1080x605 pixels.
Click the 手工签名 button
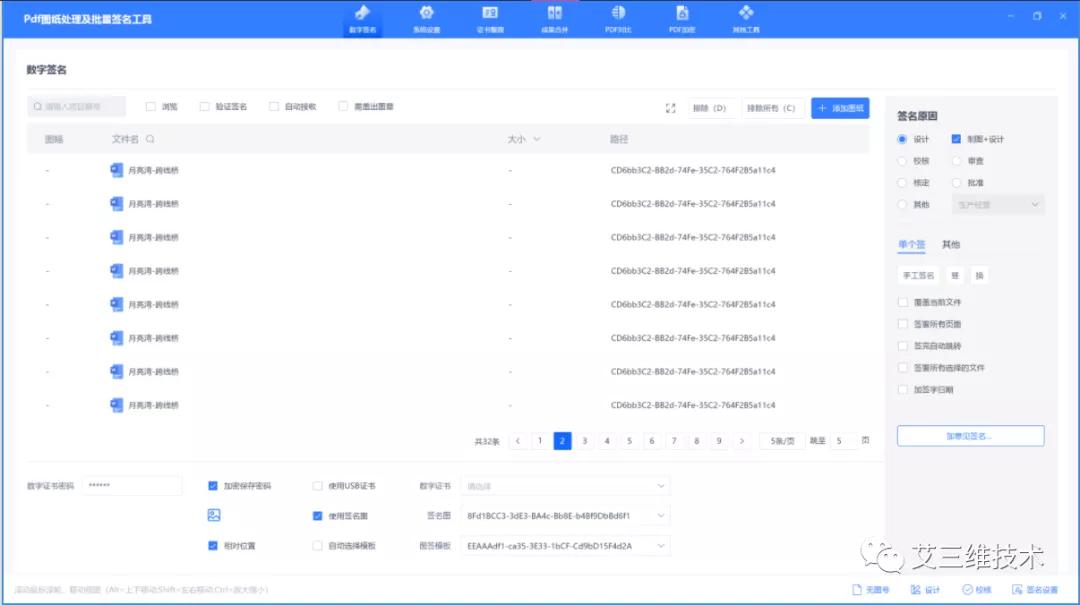click(919, 274)
